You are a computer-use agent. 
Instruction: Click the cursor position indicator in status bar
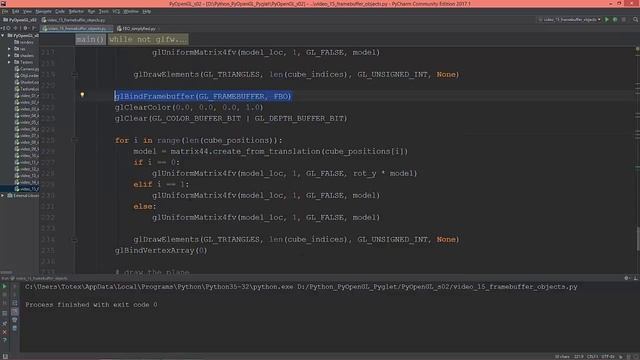click(x=578, y=357)
